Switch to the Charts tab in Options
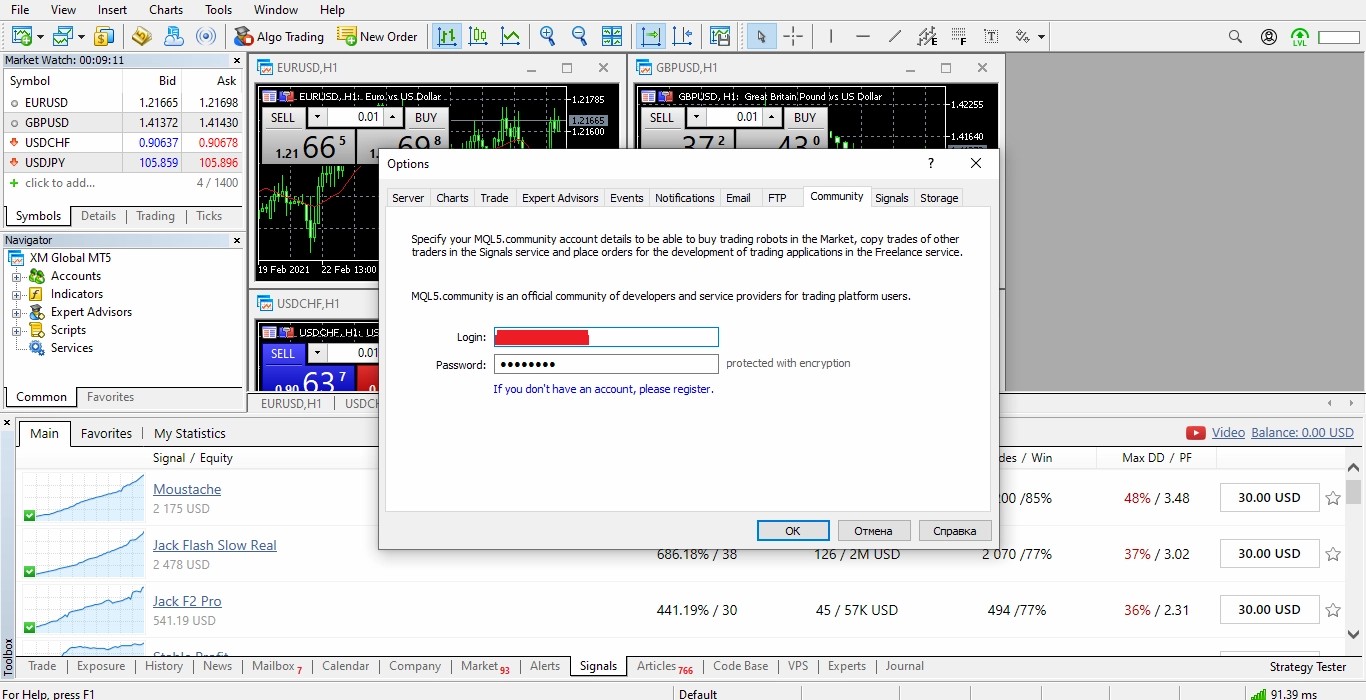The image size is (1366, 700). point(452,198)
